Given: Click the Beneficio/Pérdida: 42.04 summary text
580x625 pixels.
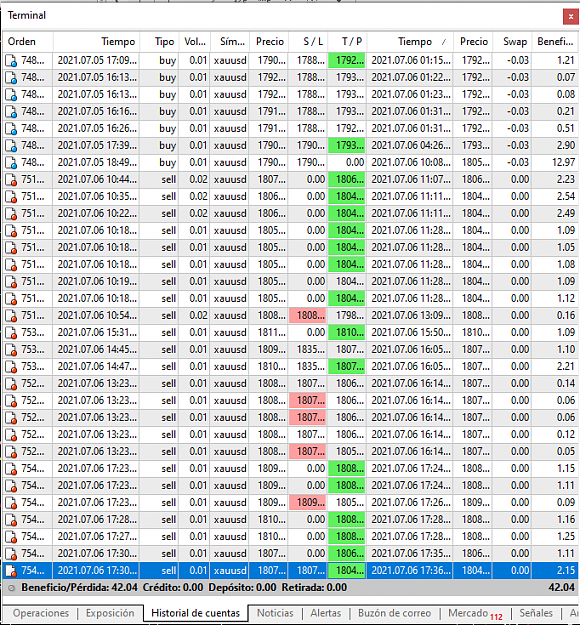Looking at the screenshot, I should (x=79, y=588).
